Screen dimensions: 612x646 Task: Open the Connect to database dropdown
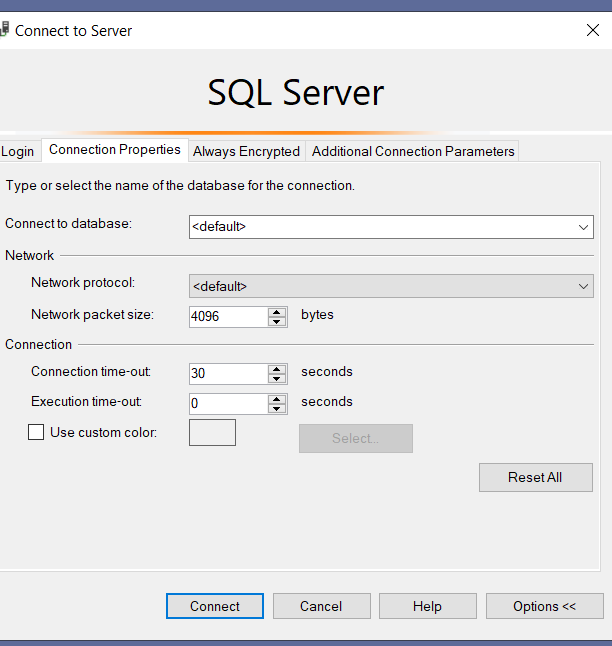583,227
